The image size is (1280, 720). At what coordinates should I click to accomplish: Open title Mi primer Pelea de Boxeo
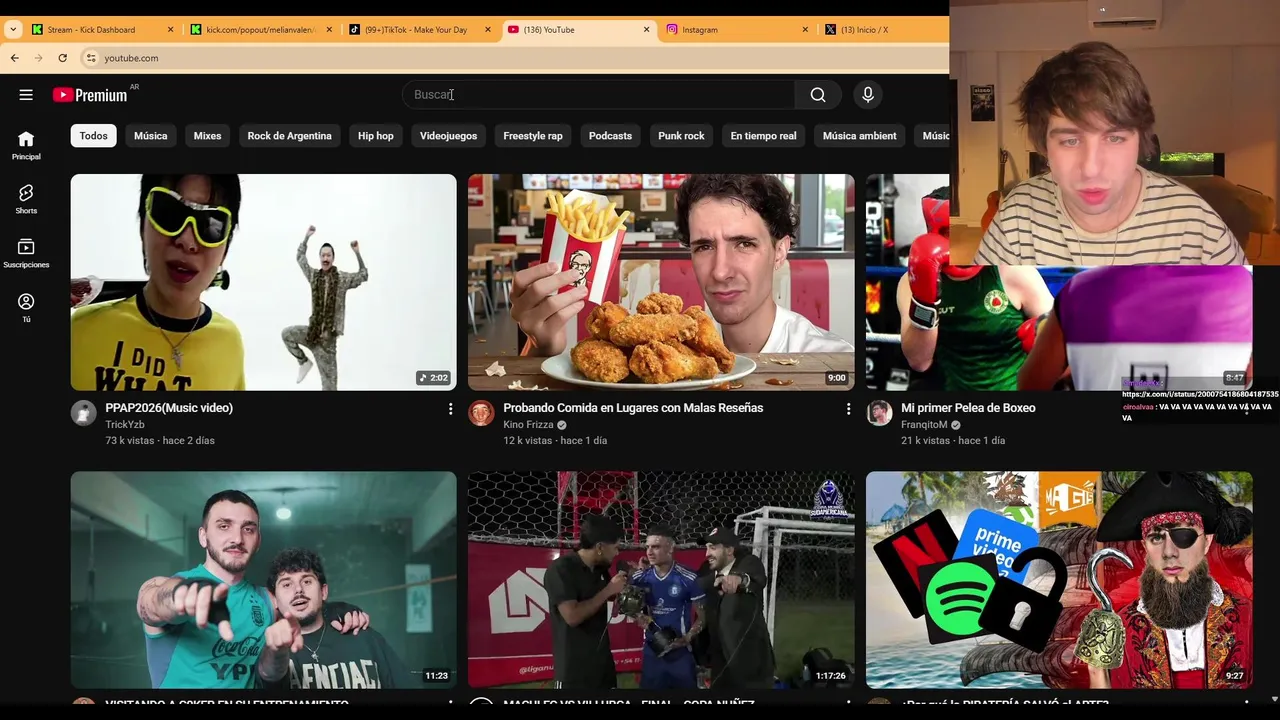(968, 408)
